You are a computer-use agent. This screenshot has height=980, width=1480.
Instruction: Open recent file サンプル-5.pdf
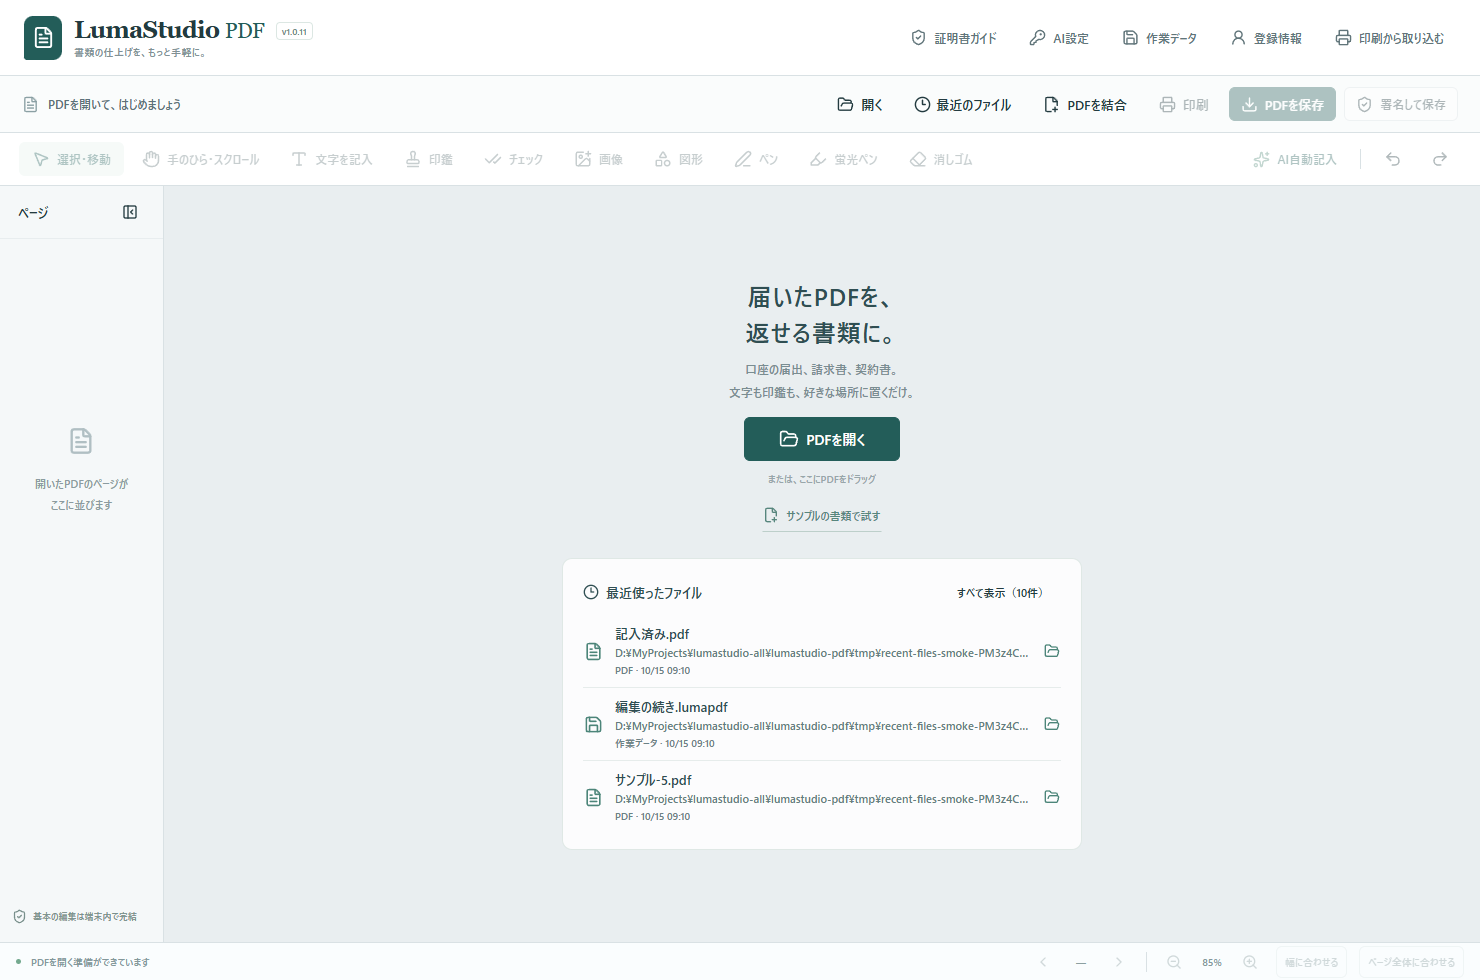click(806, 797)
